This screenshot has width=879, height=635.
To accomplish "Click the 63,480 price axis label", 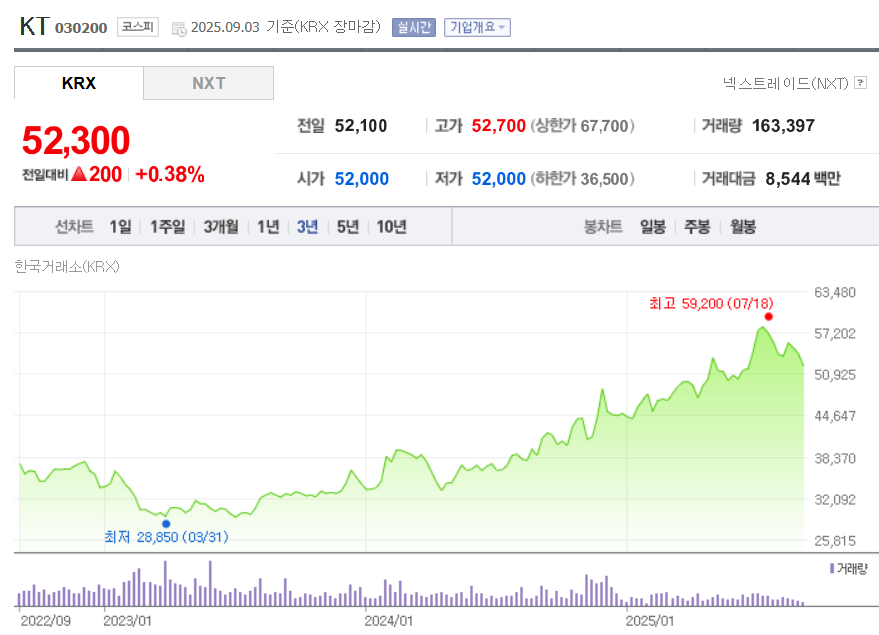I will coord(835,292).
